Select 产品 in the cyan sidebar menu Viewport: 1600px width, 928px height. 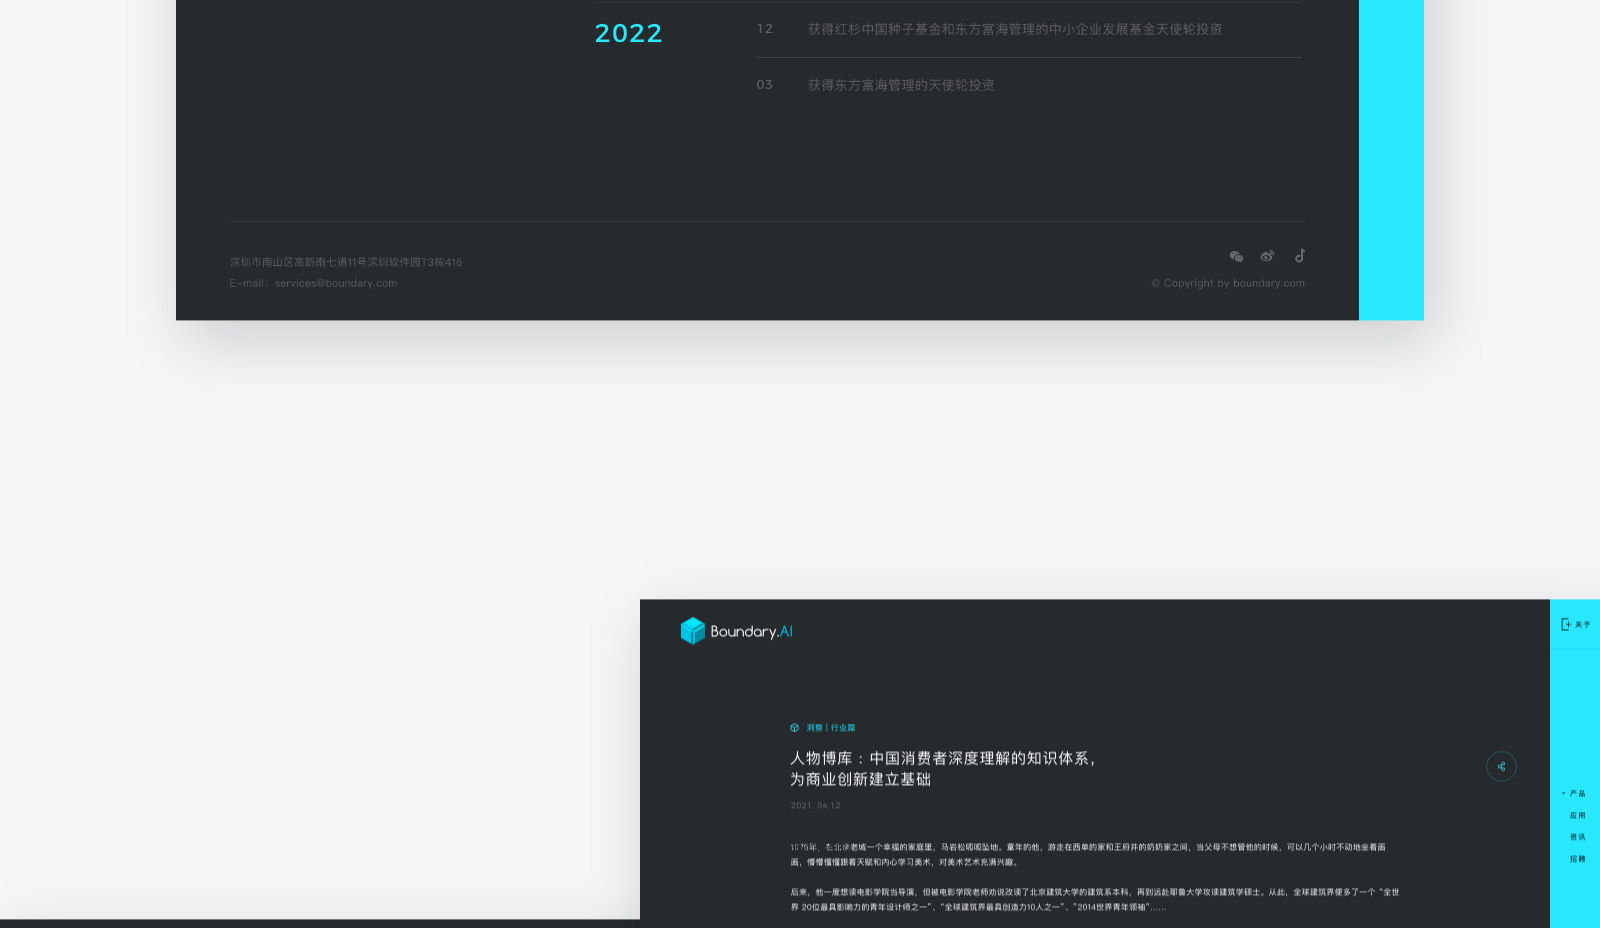point(1577,794)
